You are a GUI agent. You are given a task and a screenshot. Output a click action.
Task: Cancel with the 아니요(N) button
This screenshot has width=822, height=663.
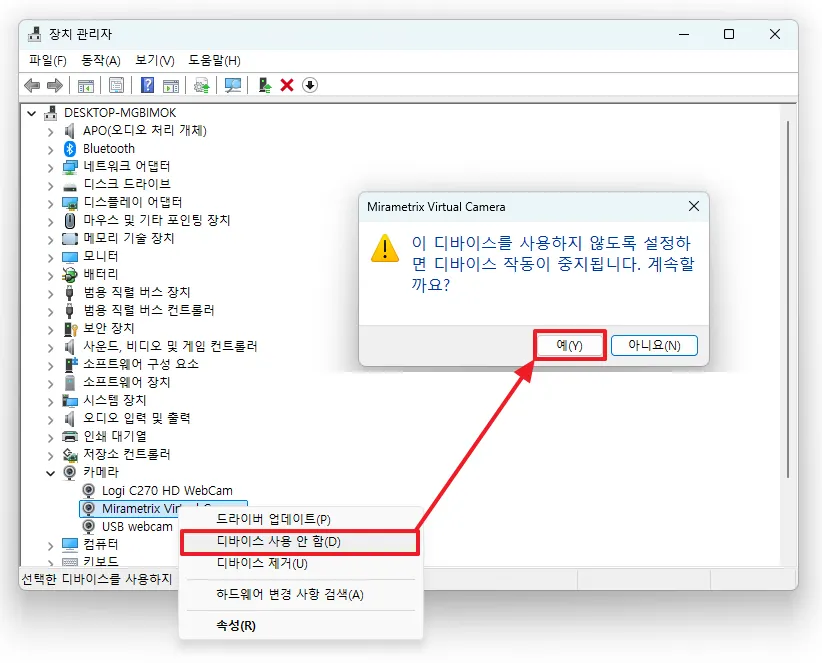[x=654, y=345]
